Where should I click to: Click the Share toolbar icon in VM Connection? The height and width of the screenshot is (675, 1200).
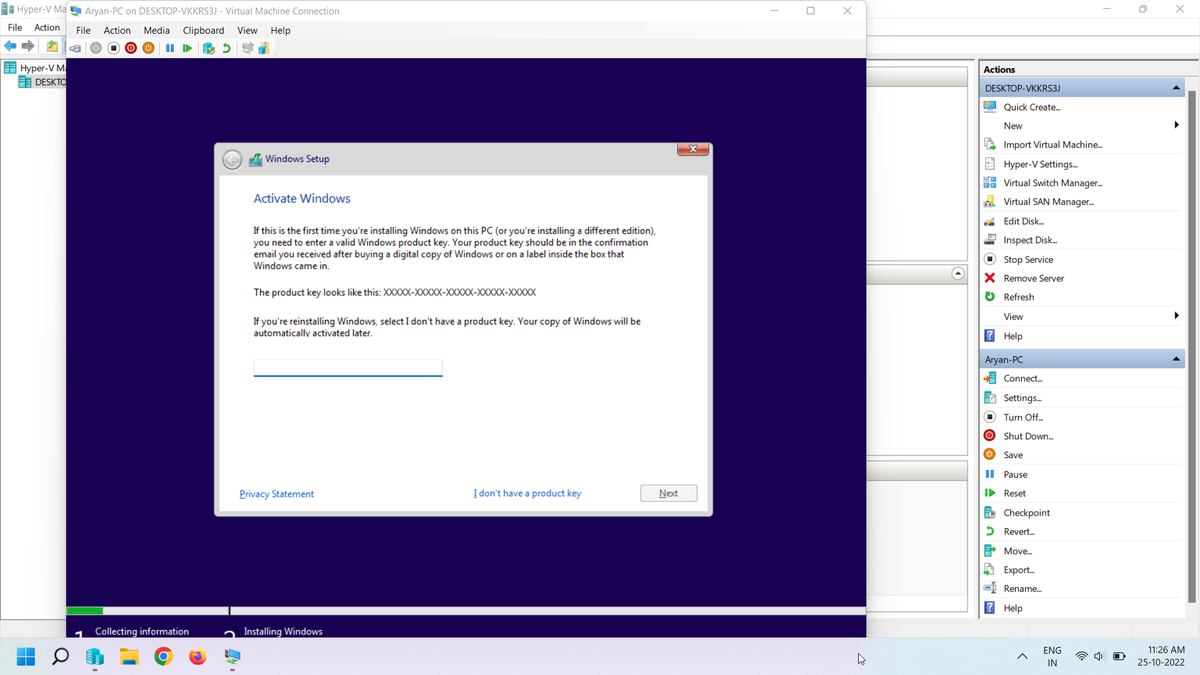[264, 48]
